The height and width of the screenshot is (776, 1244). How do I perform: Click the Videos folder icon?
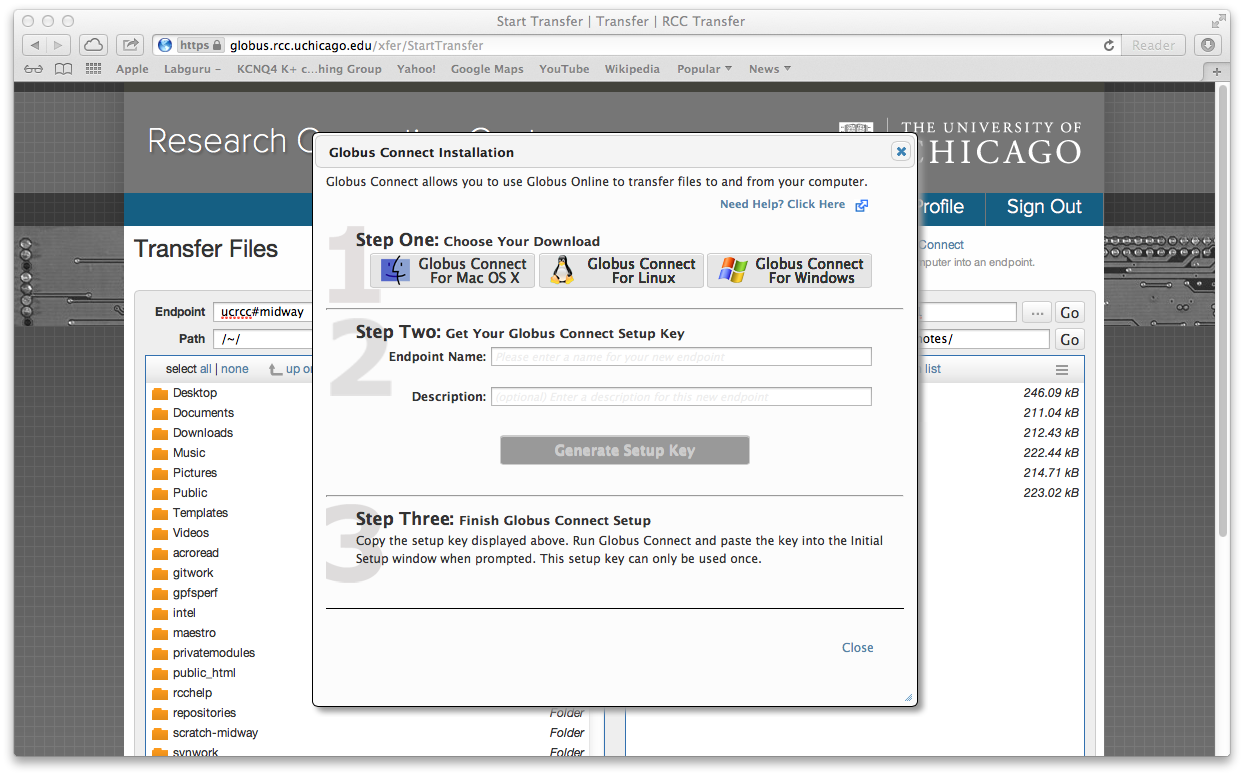(160, 534)
